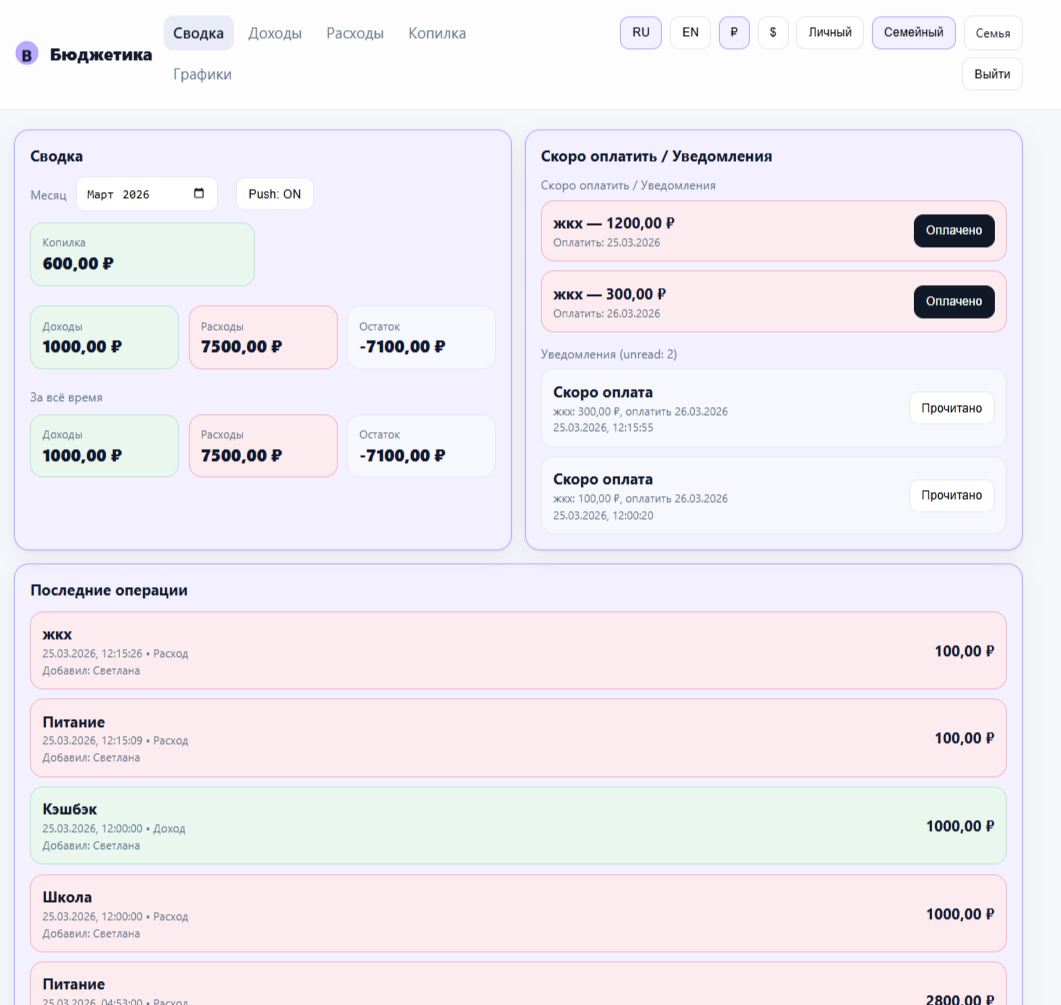Click all-time Остаток -7100,00 ₽ value

tap(402, 455)
